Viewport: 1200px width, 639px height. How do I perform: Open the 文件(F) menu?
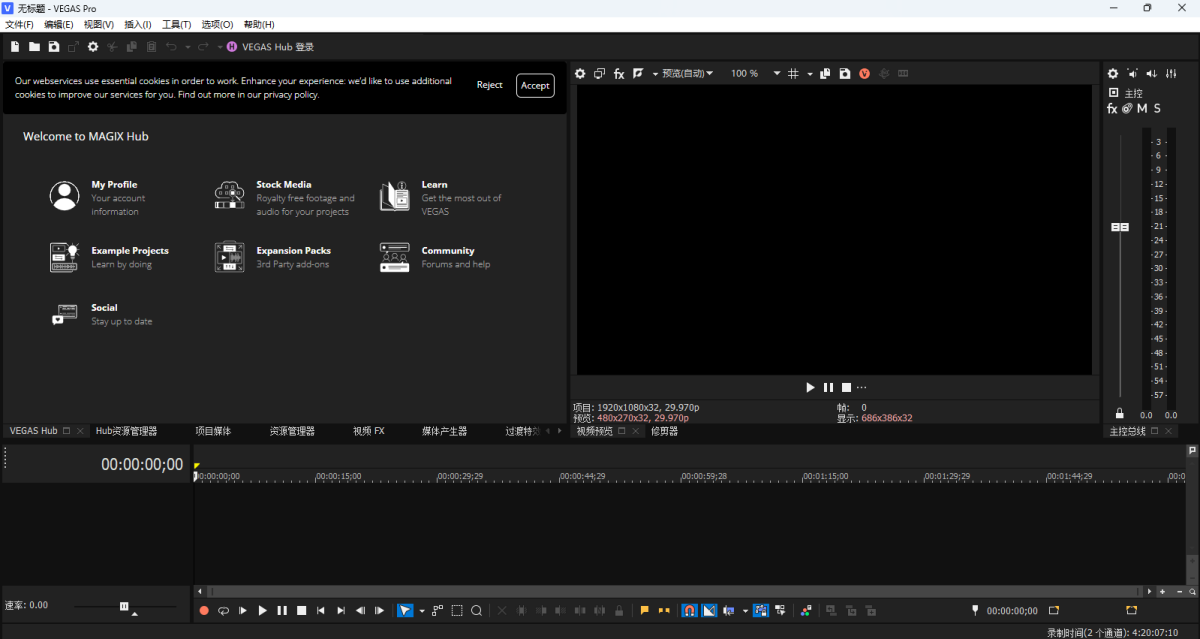[19, 24]
